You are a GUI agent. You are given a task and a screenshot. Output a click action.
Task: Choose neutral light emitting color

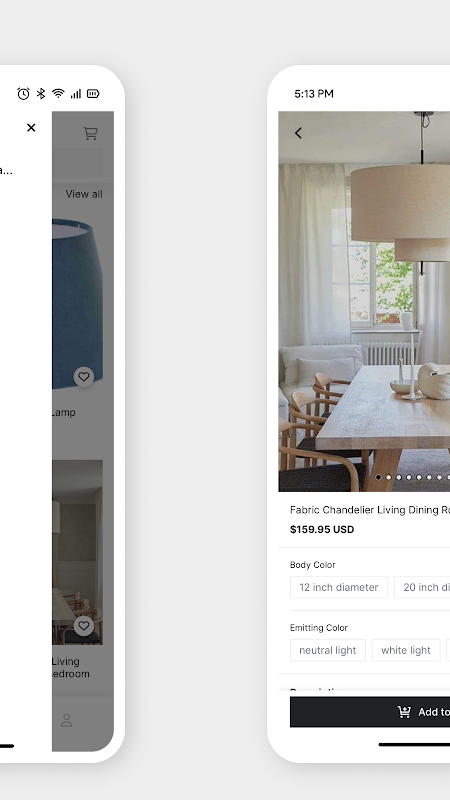click(328, 650)
